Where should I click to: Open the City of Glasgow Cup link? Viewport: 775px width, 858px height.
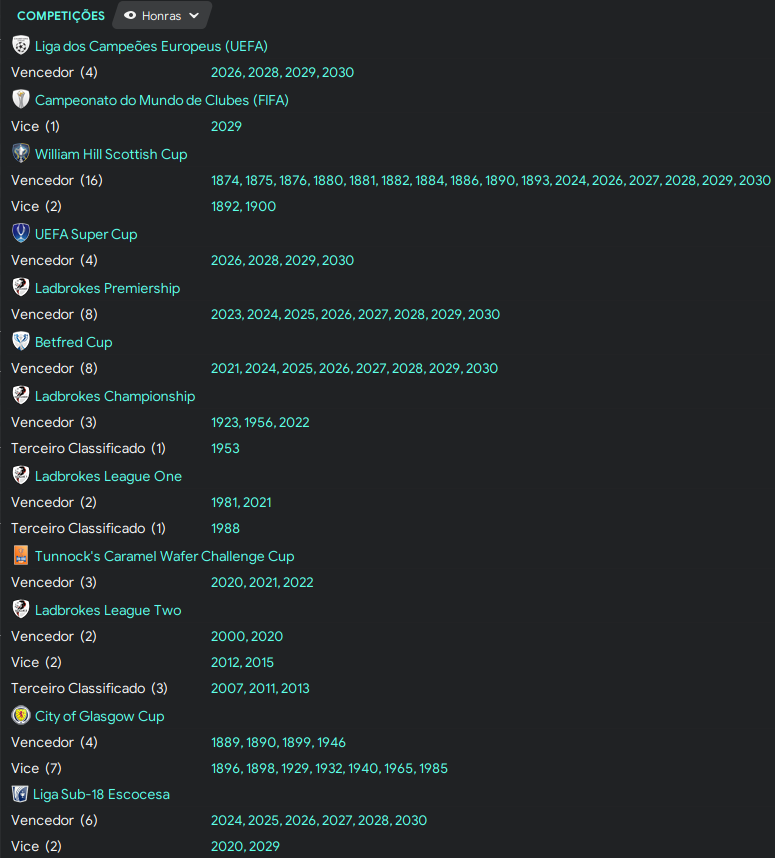(x=100, y=716)
